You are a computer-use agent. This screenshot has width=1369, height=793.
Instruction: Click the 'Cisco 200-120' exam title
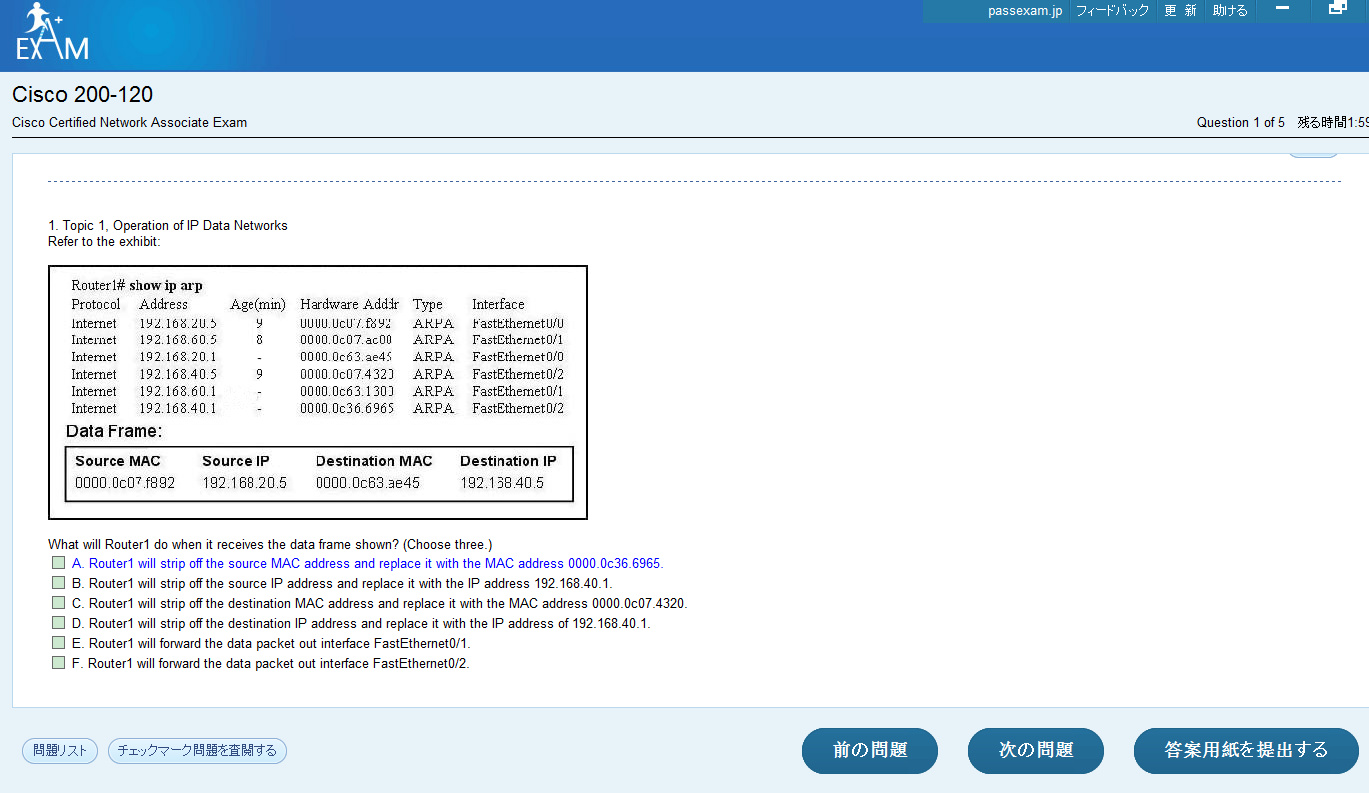coord(83,95)
